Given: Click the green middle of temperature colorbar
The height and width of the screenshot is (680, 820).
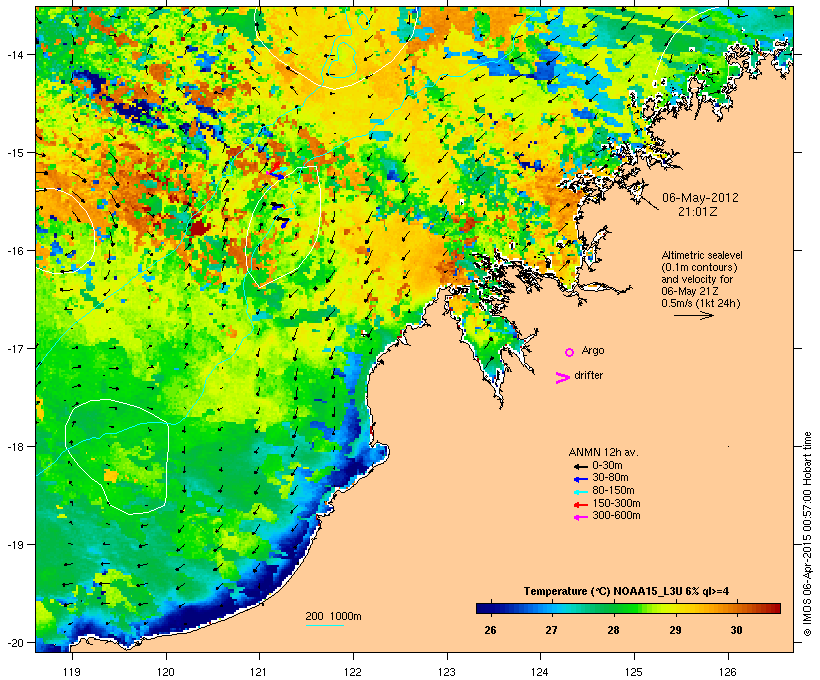Looking at the screenshot, I should (628, 608).
